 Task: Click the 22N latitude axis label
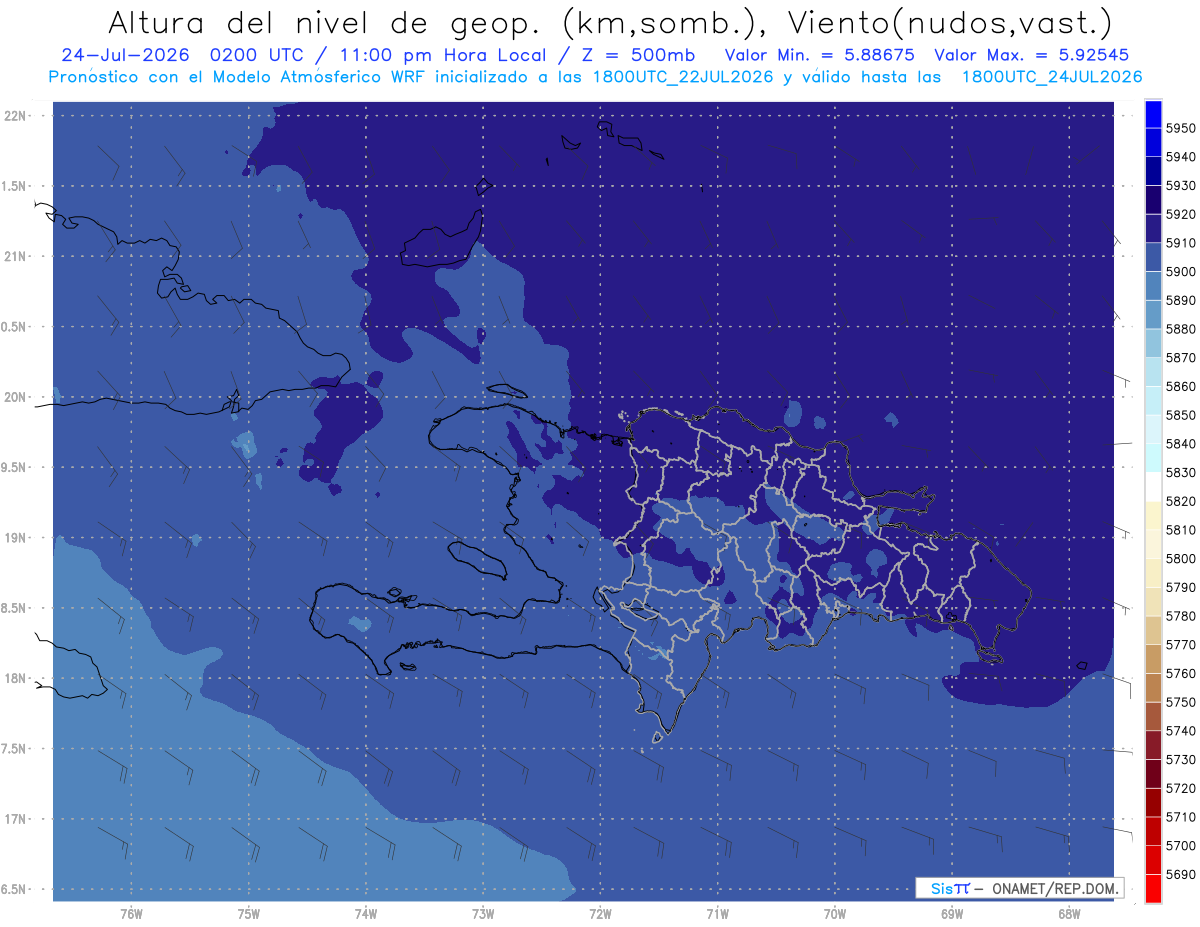14,116
